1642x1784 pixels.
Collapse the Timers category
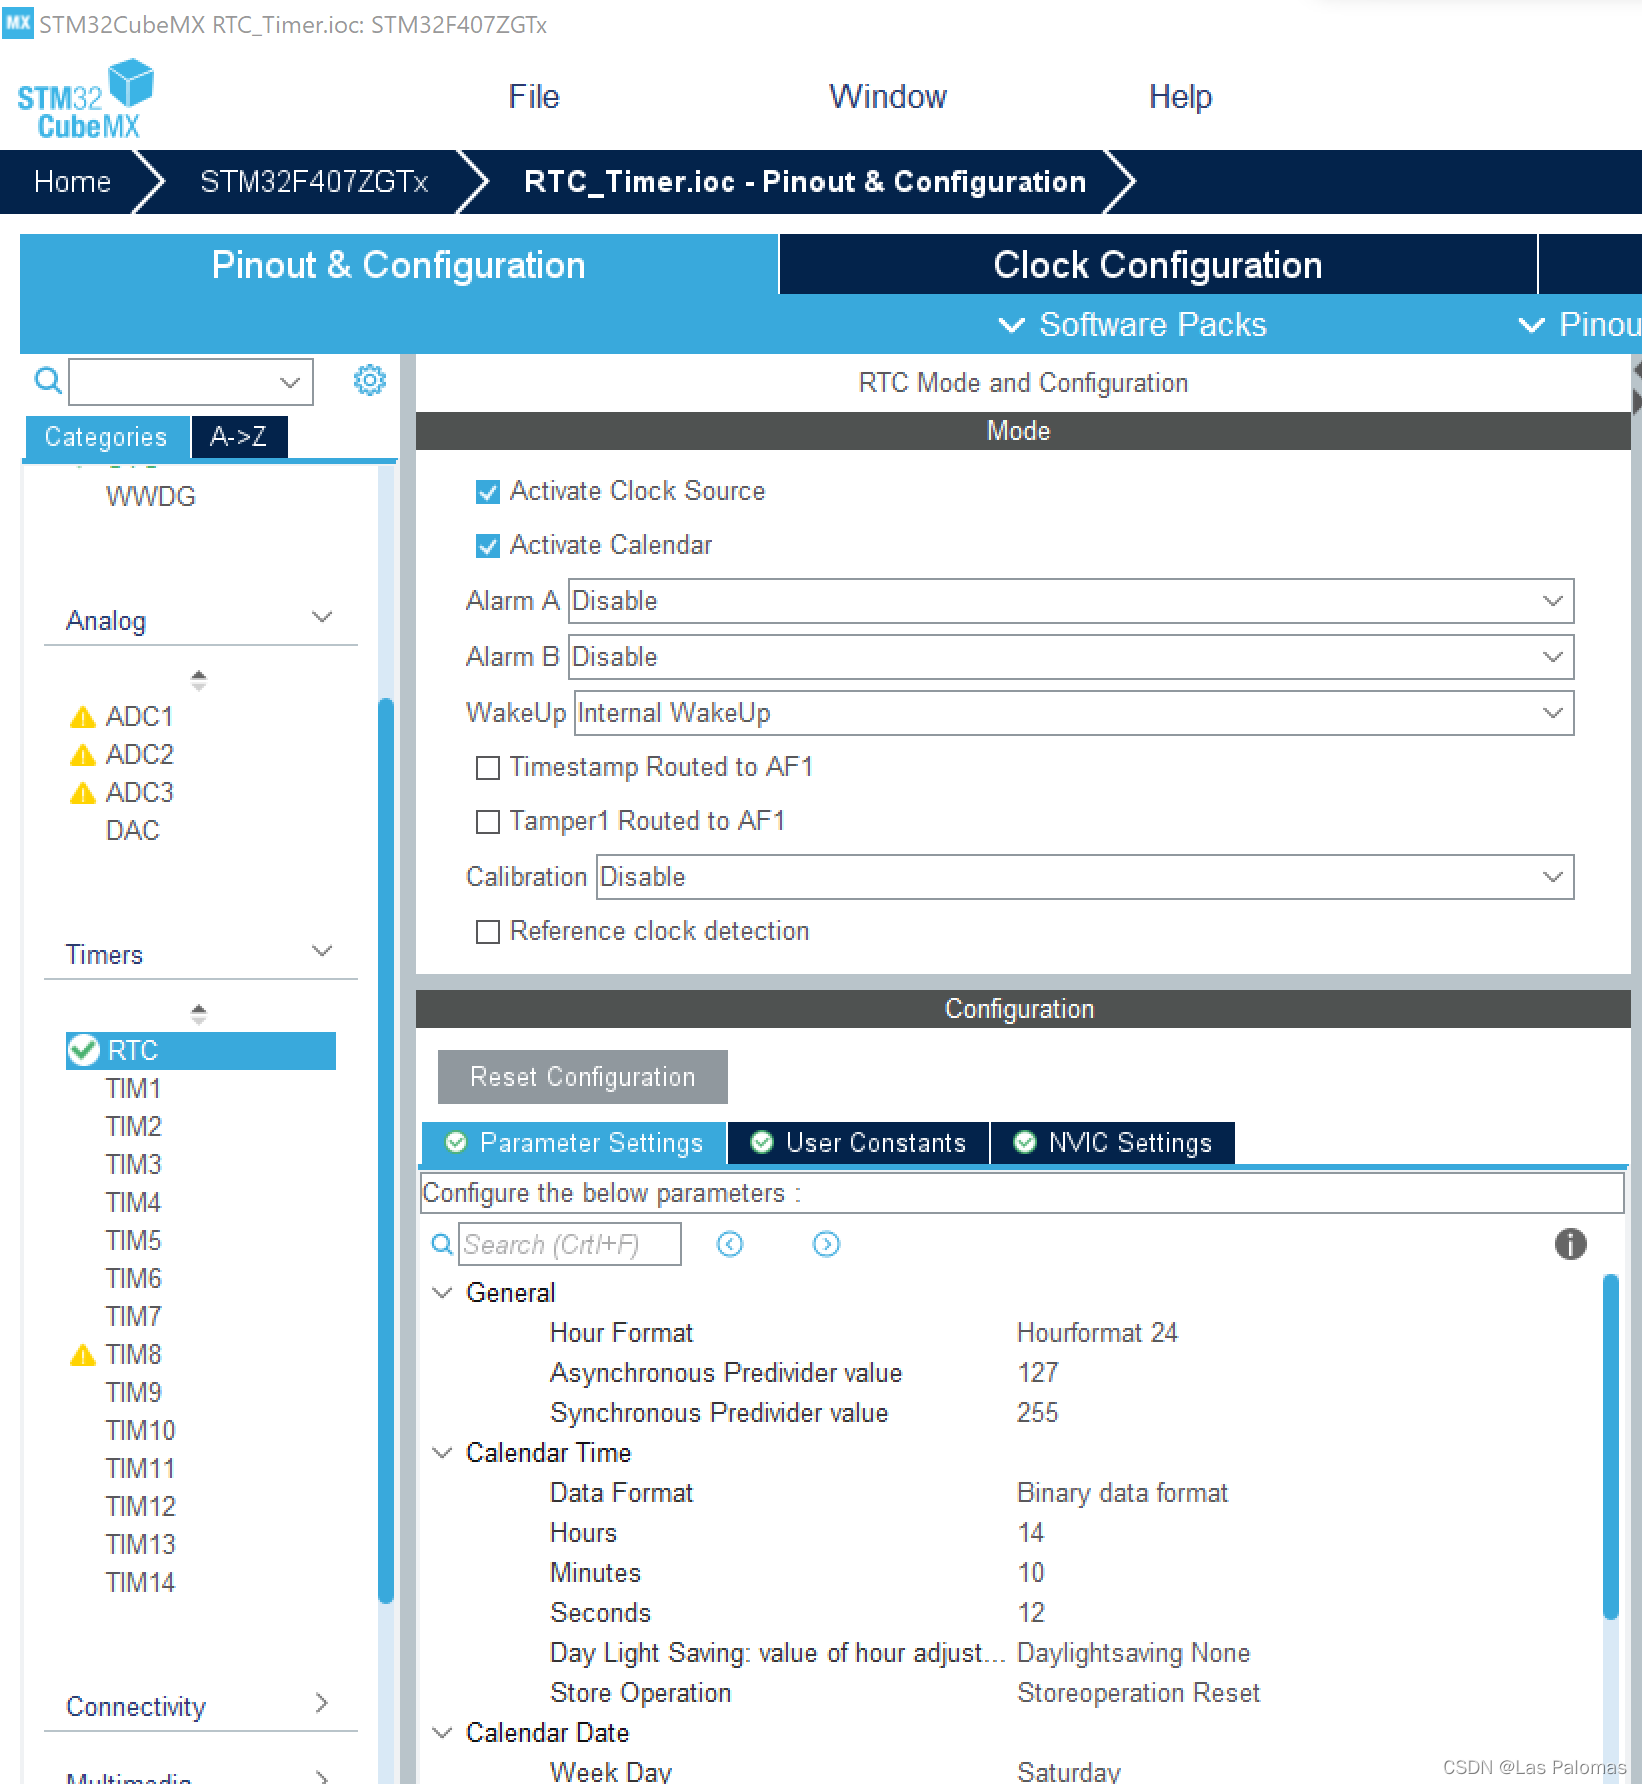tap(322, 951)
